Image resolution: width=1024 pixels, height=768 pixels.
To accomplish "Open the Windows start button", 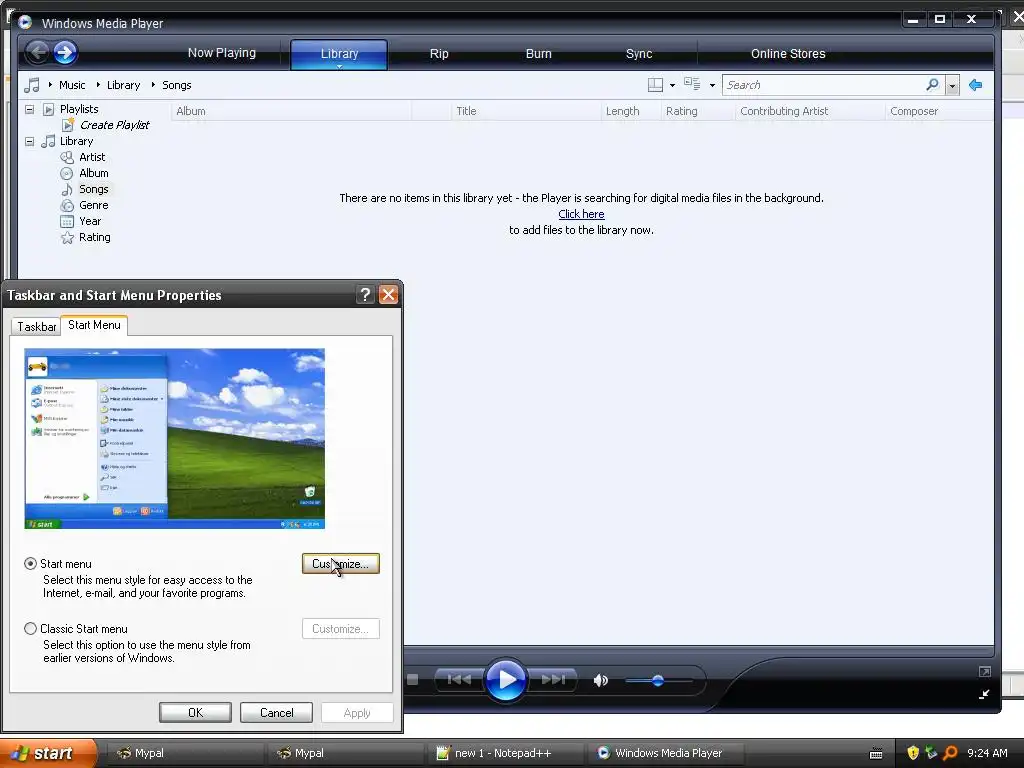I will click(48, 753).
